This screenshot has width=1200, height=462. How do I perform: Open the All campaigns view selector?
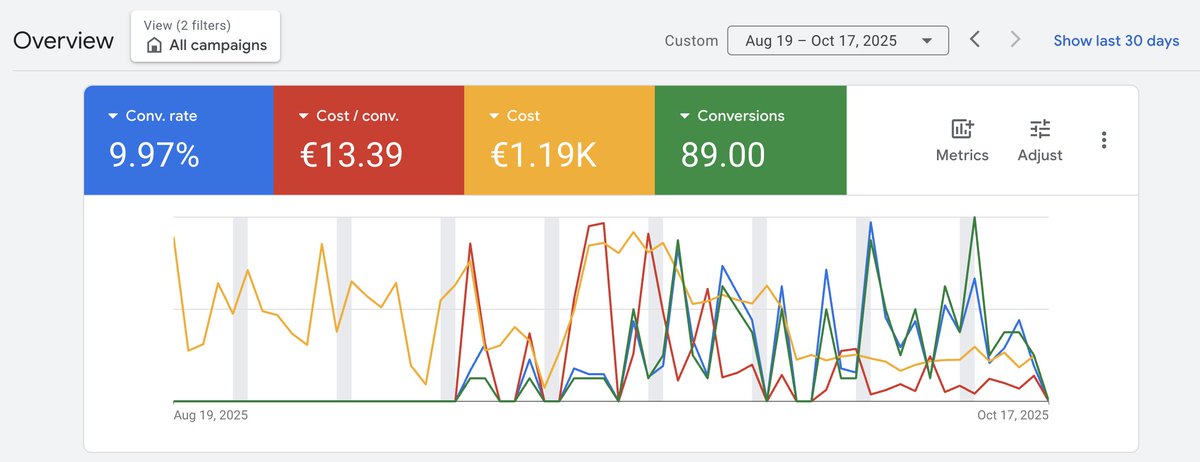(206, 37)
